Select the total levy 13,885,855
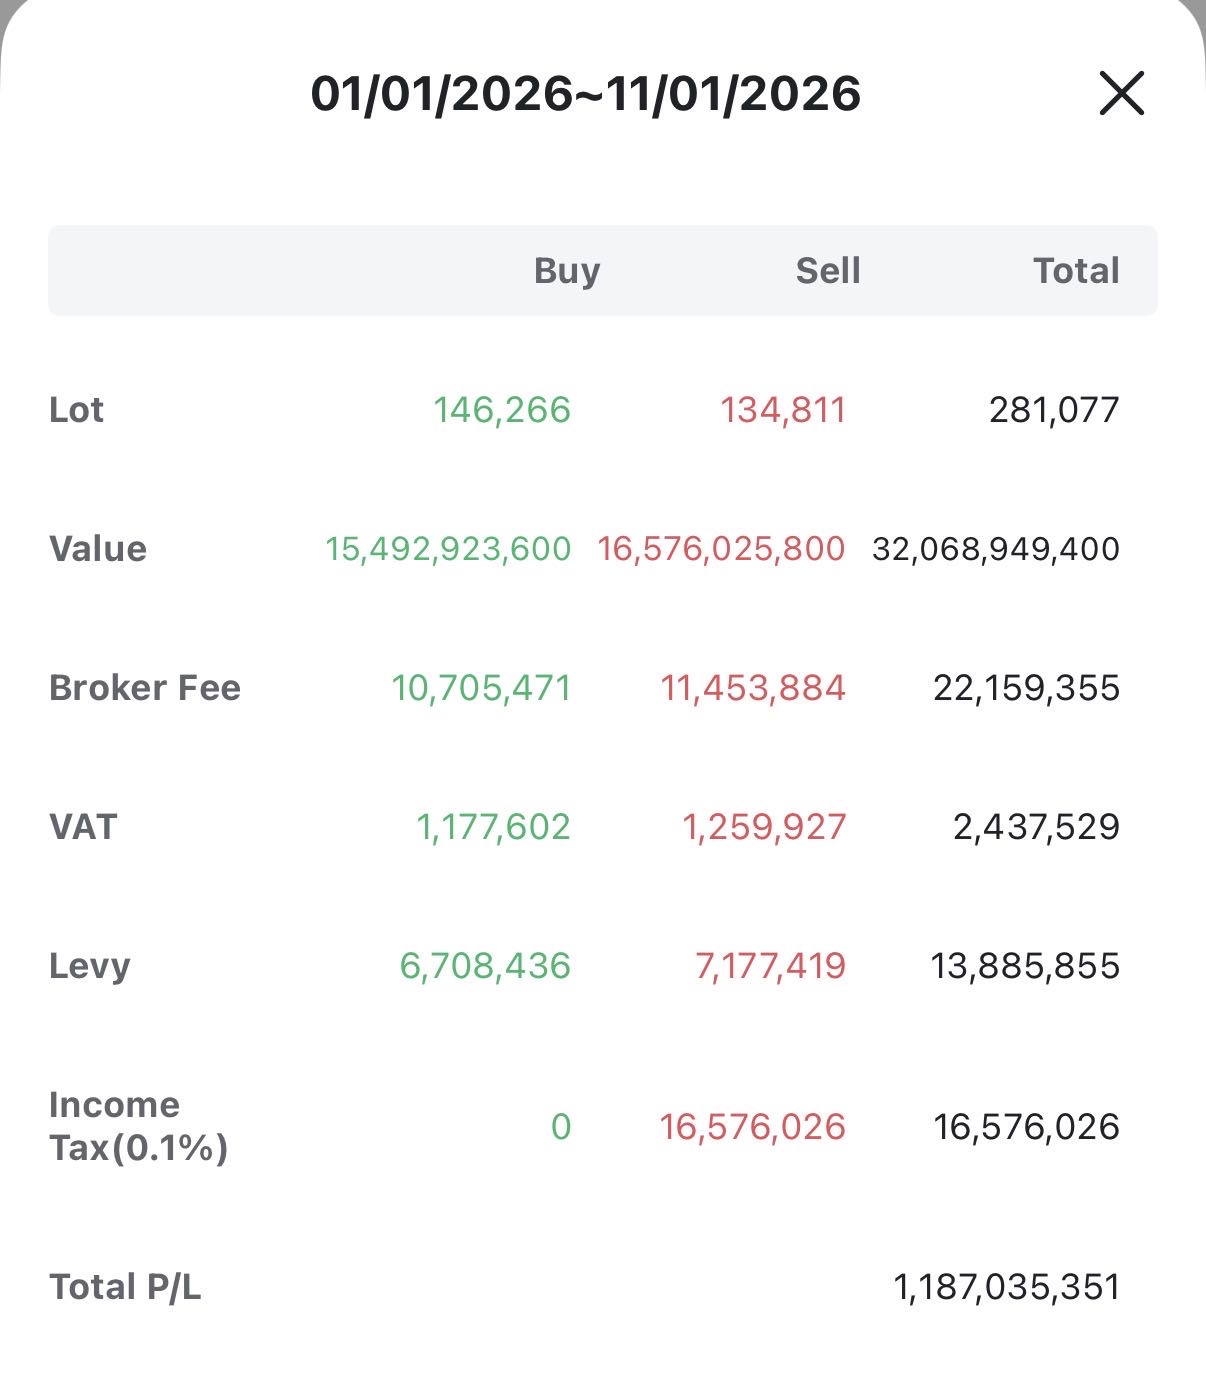The image size is (1206, 1391). pyautogui.click(x=1025, y=966)
